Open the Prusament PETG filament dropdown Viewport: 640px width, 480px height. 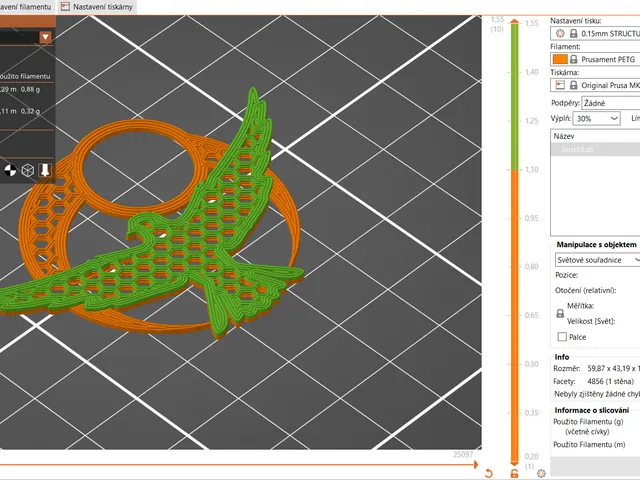[595, 59]
